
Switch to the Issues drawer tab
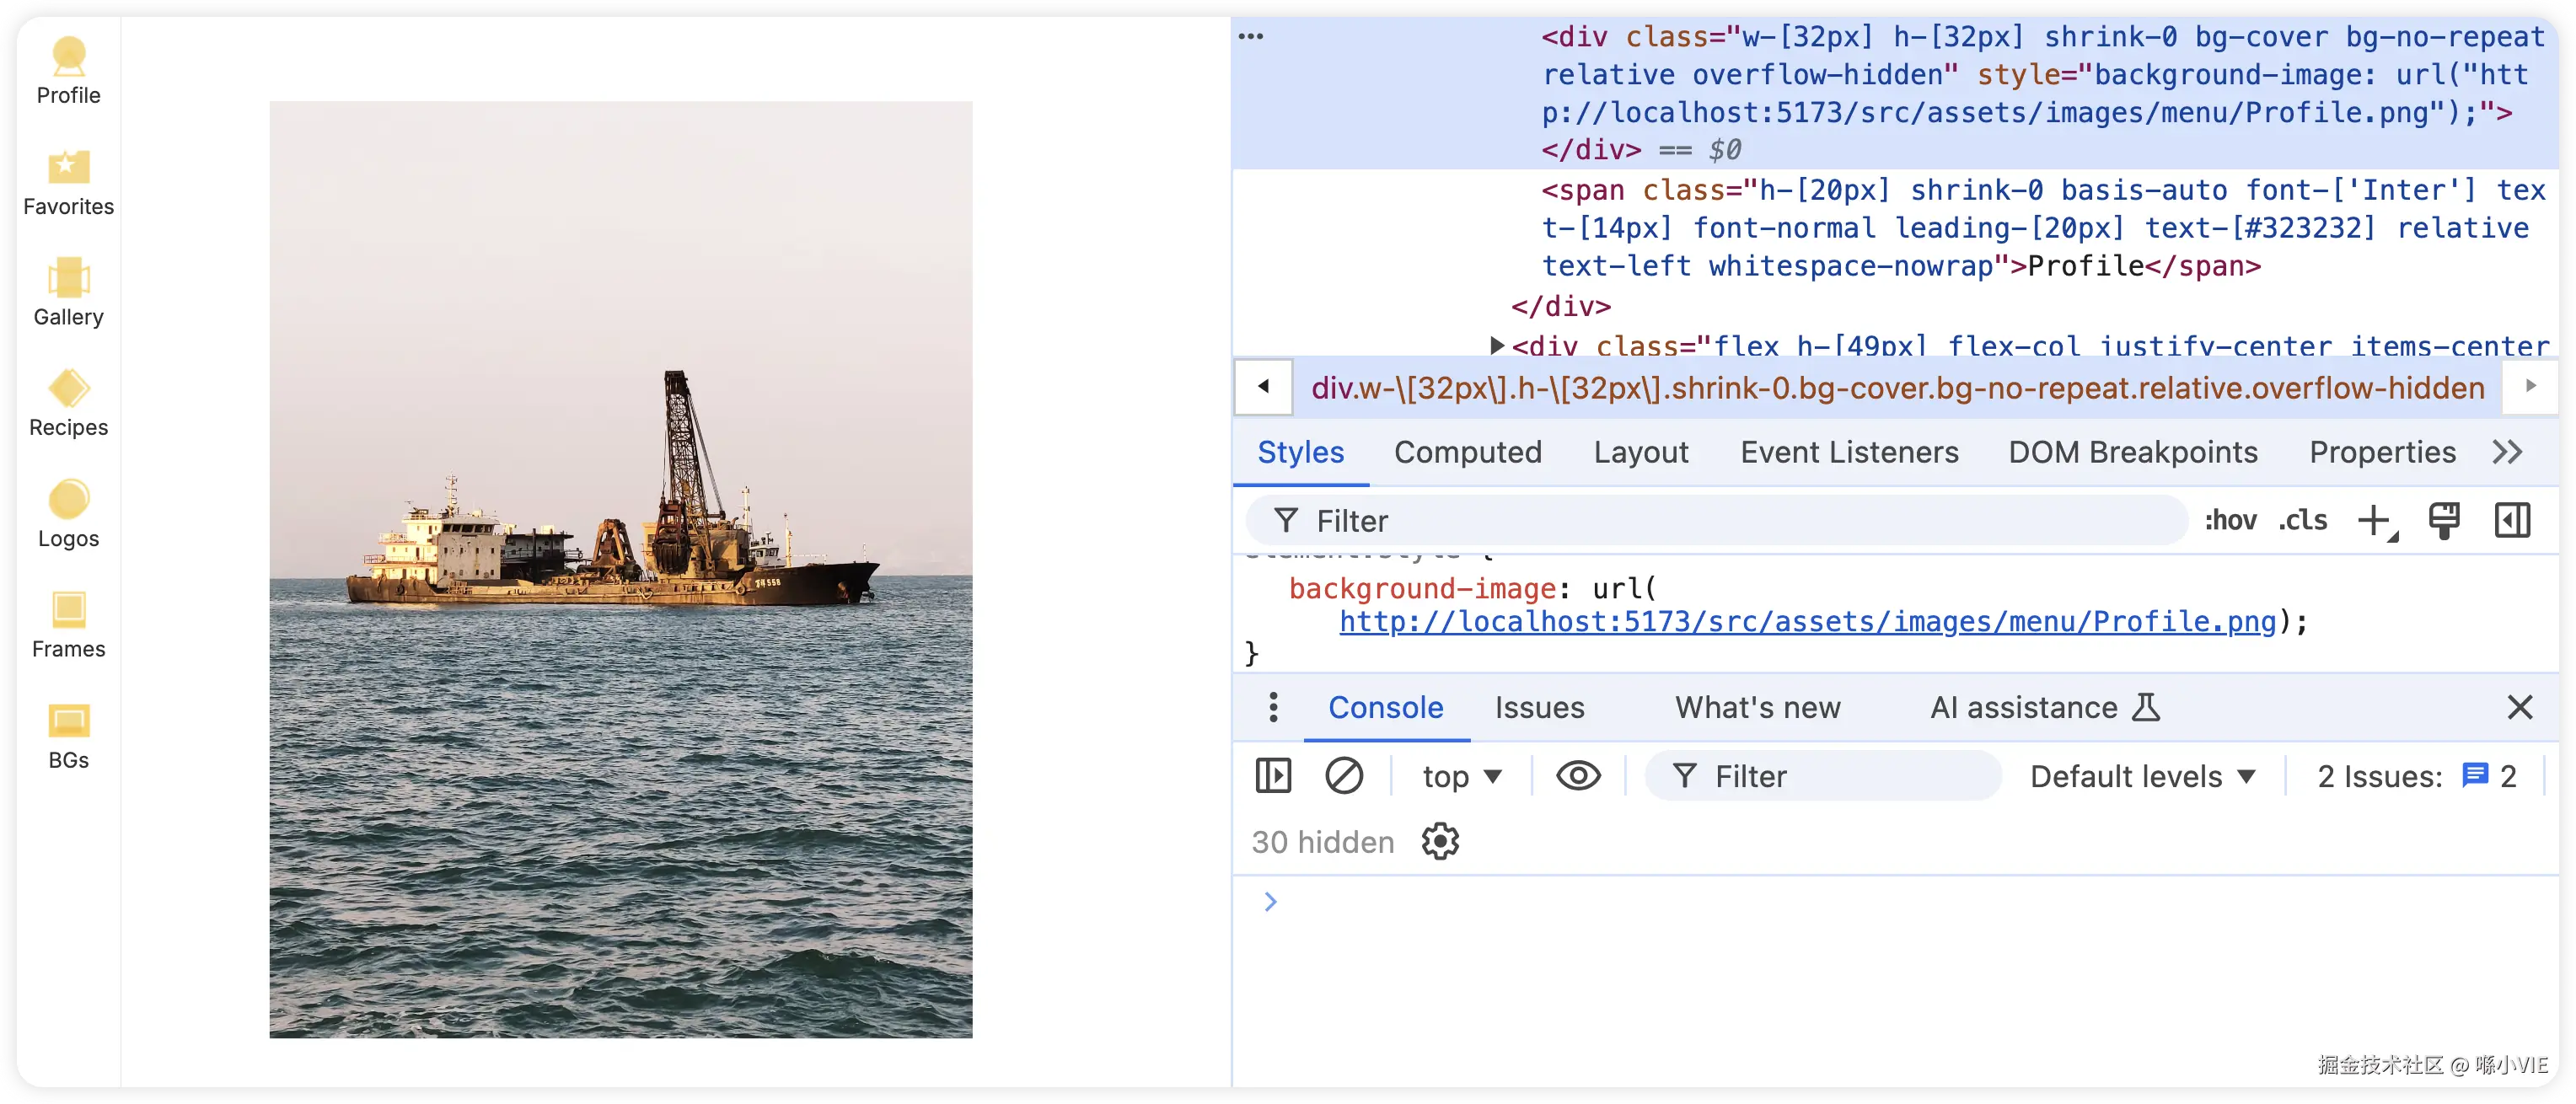1539,708
